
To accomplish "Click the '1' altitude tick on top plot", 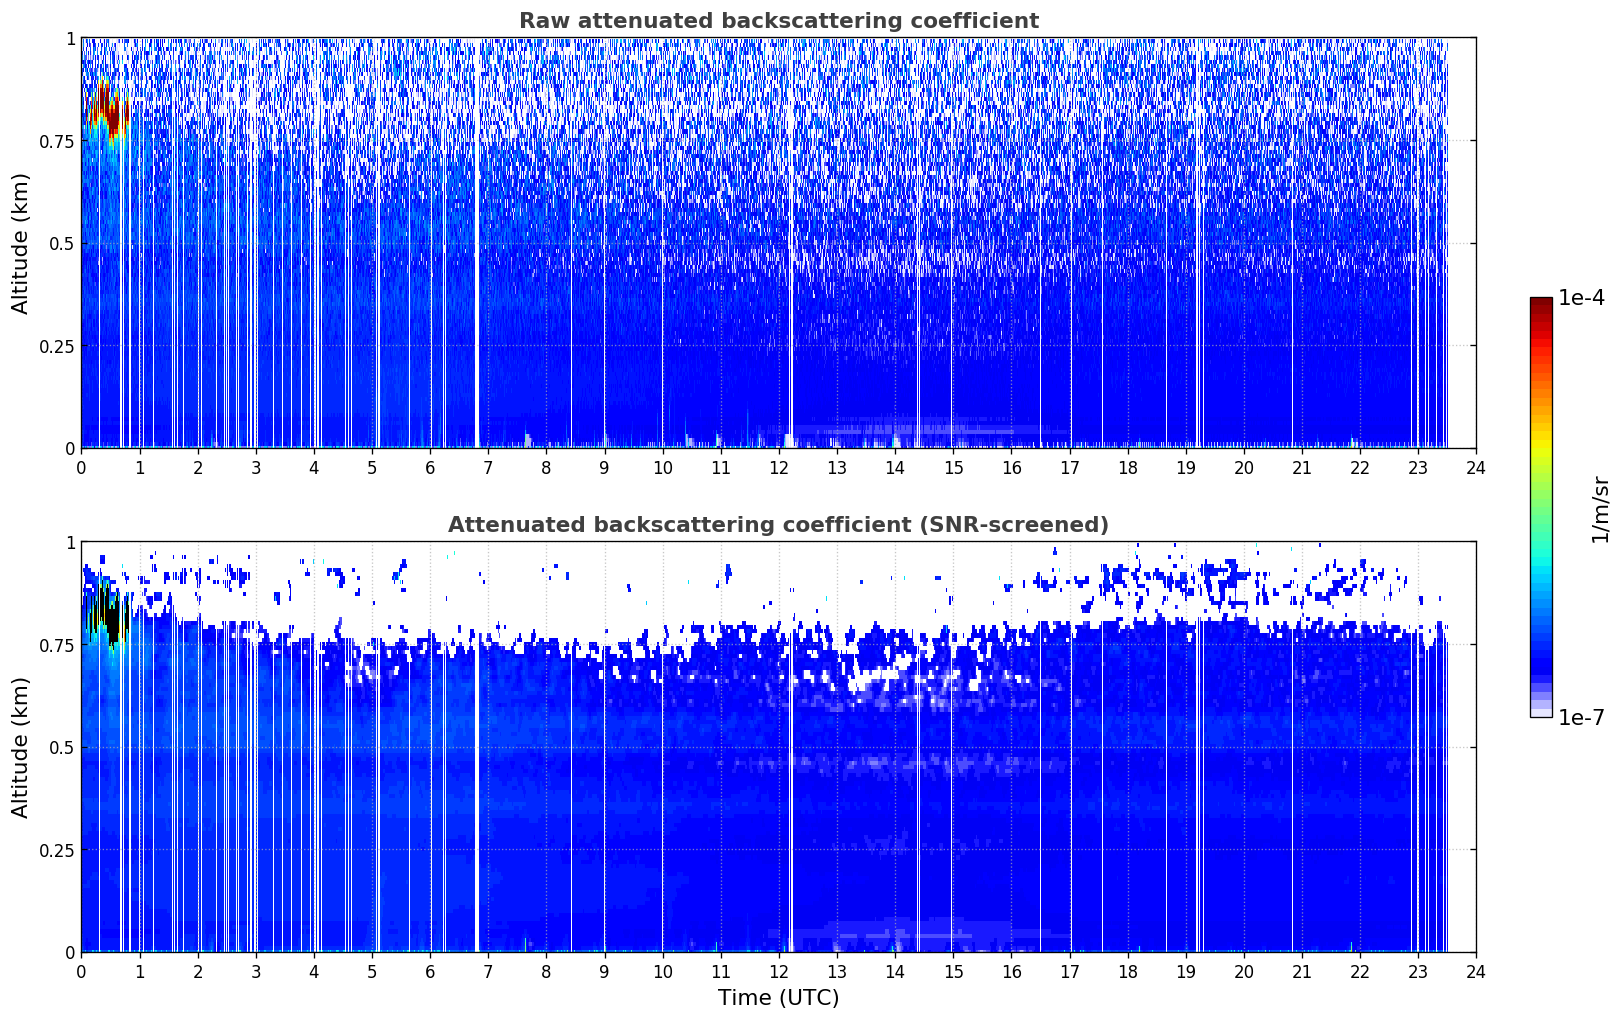I will point(70,39).
